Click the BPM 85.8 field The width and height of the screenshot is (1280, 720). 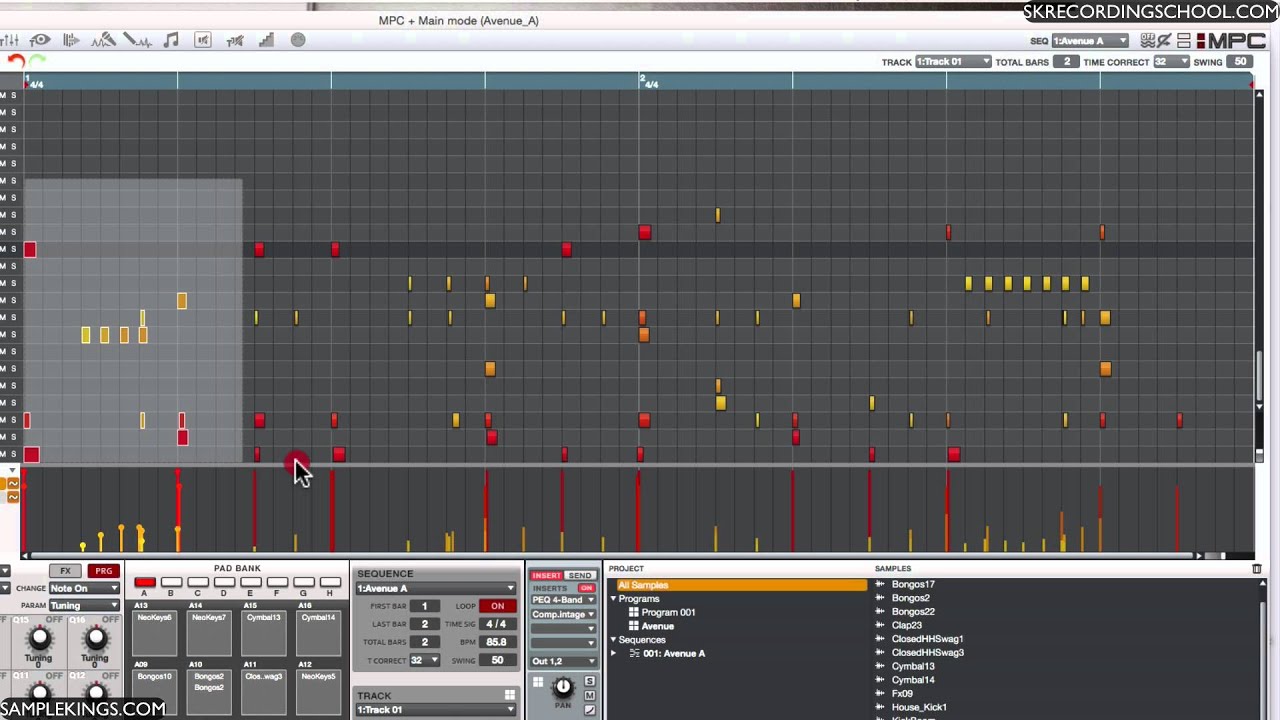[x=497, y=642]
